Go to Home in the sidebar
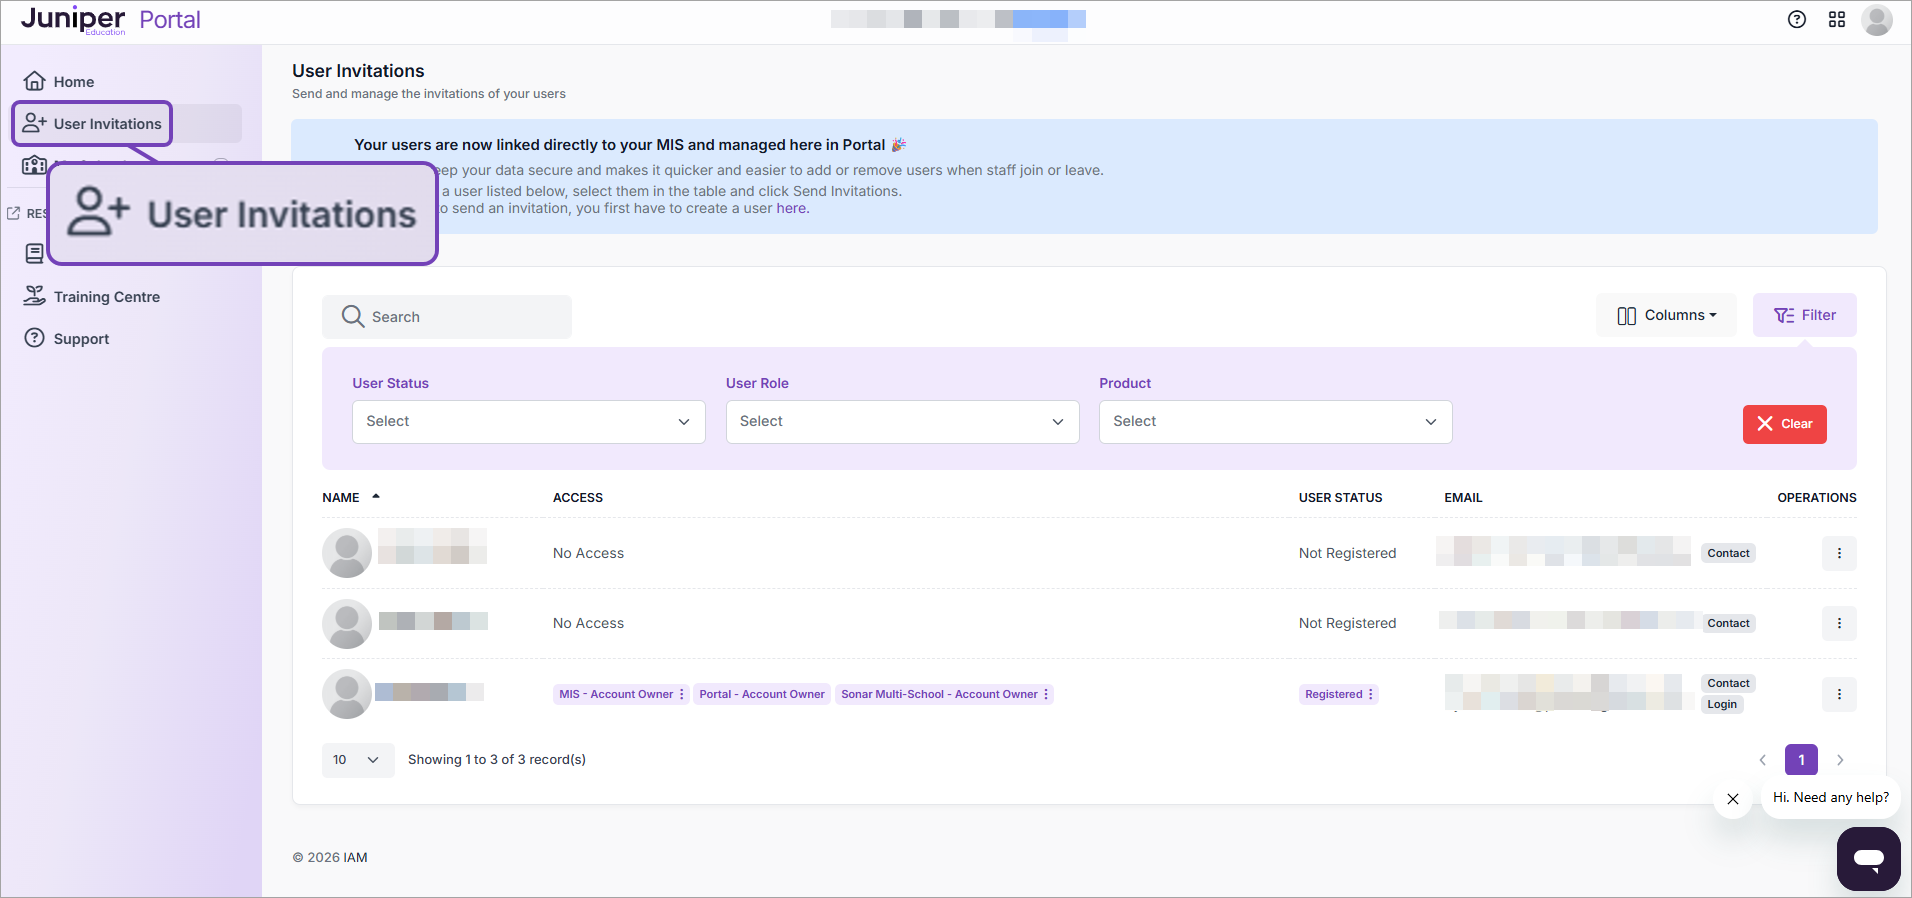1912x898 pixels. [73, 82]
